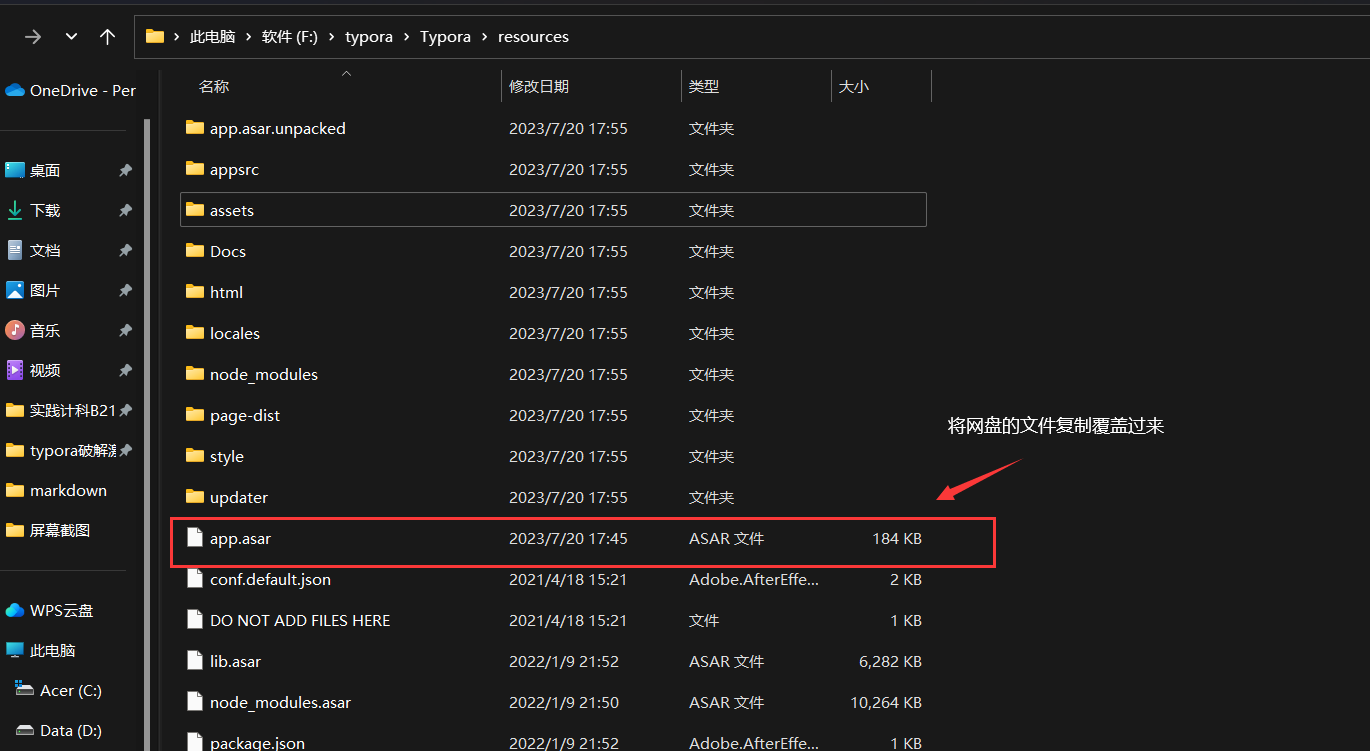The height and width of the screenshot is (751, 1370).
Task: Click resources in the breadcrumb path
Action: (x=533, y=37)
